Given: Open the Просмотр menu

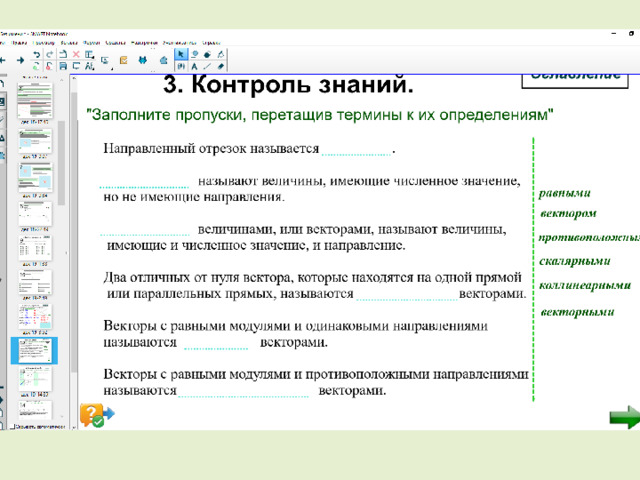Looking at the screenshot, I should [x=43, y=42].
